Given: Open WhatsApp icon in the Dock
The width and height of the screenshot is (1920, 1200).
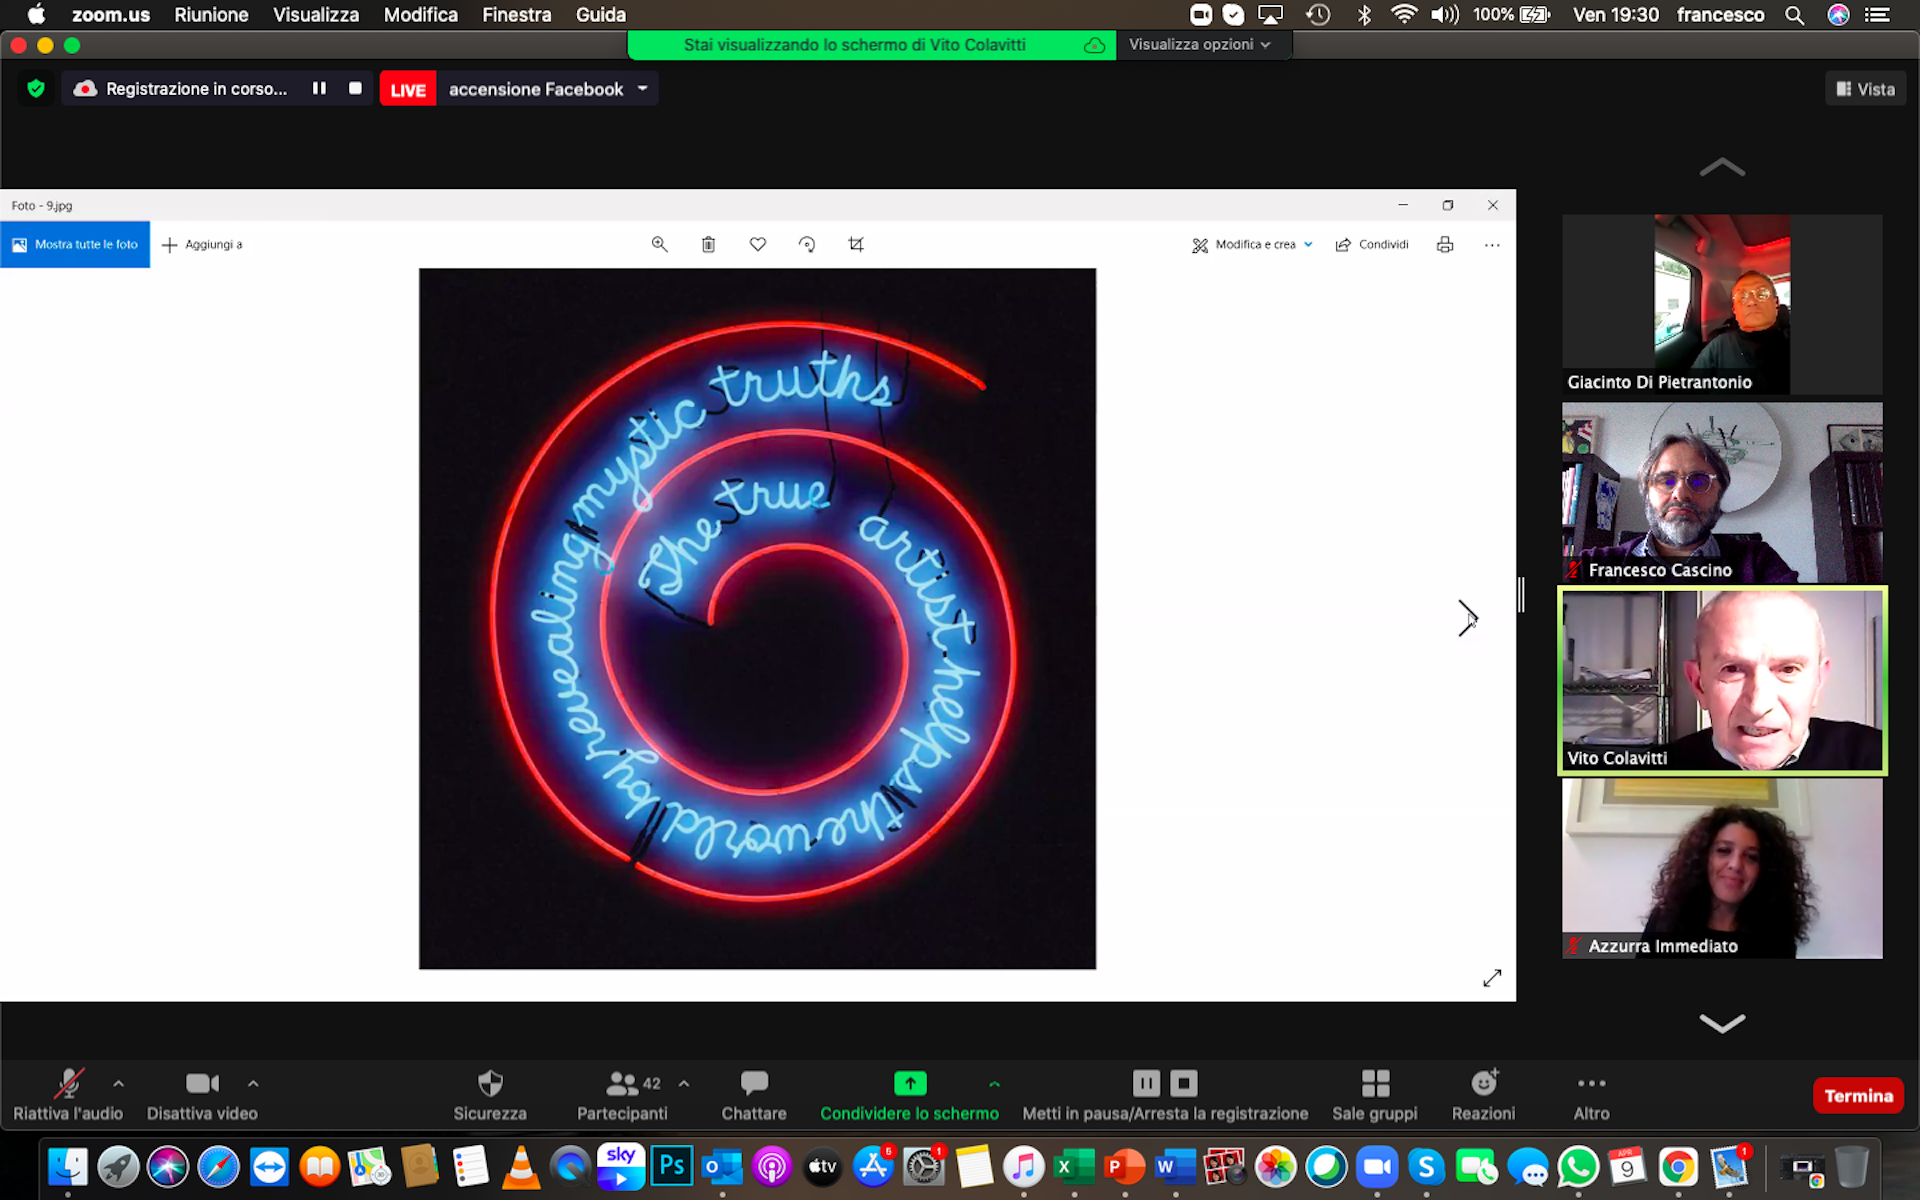Looking at the screenshot, I should [1578, 1166].
